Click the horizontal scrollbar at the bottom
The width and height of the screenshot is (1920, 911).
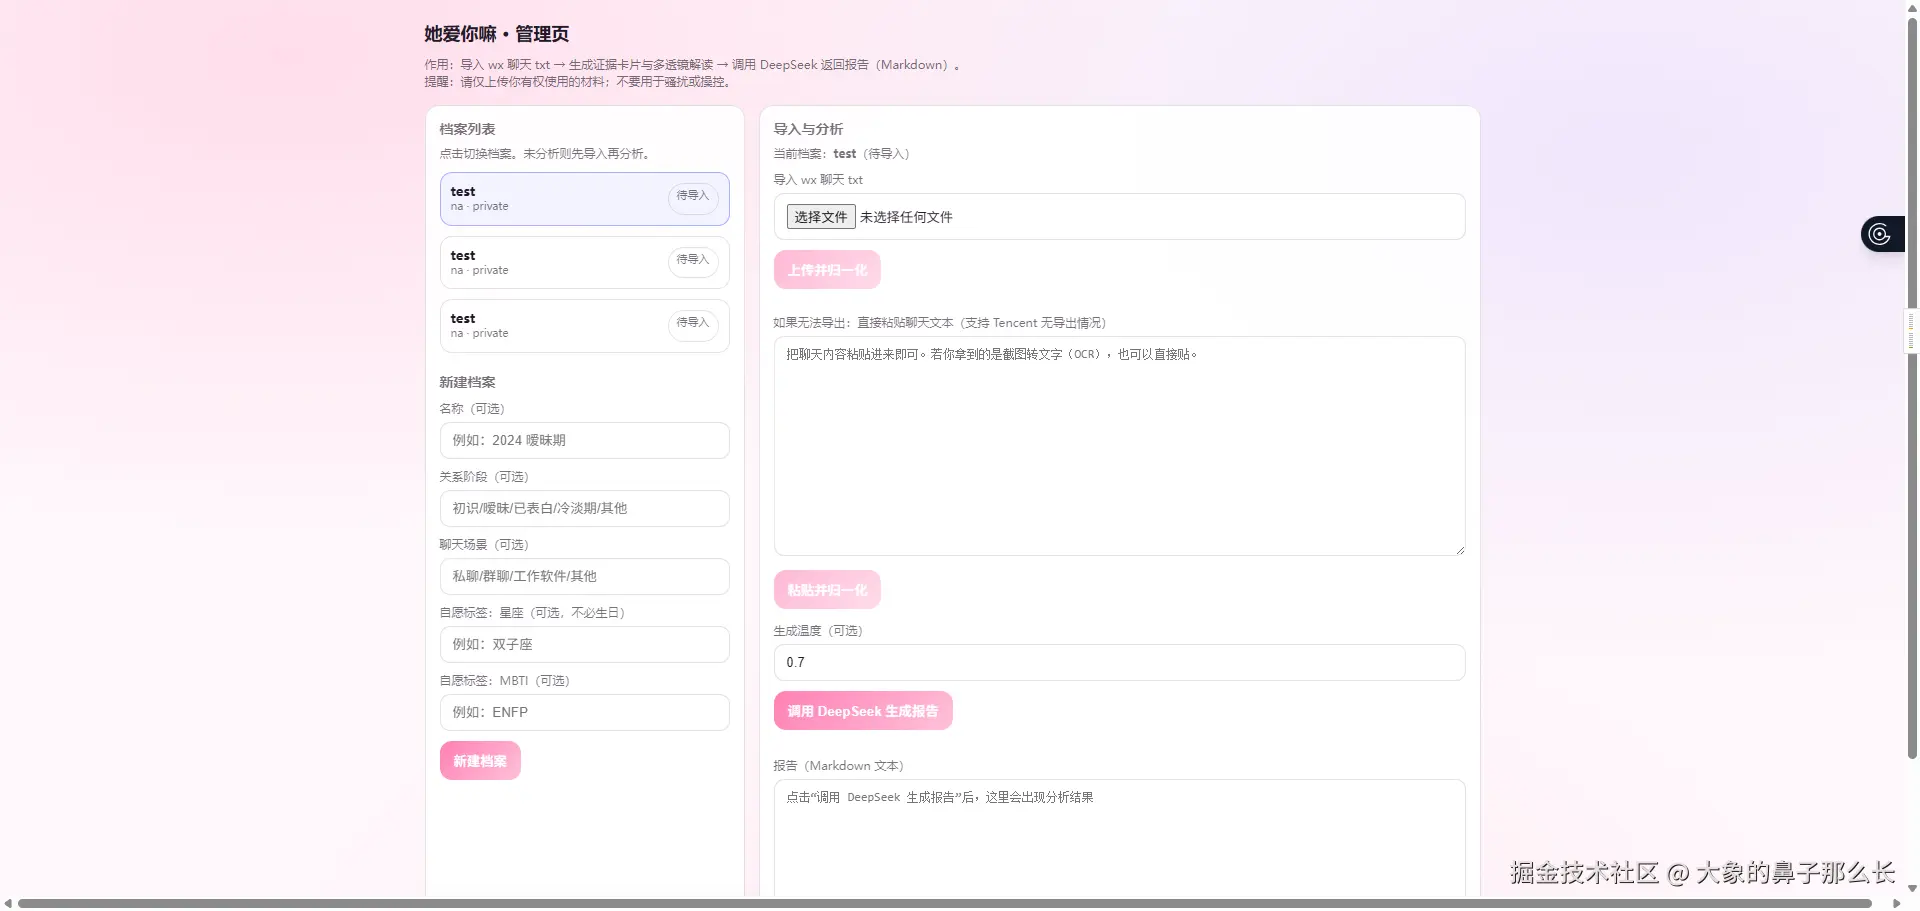[x=950, y=903]
